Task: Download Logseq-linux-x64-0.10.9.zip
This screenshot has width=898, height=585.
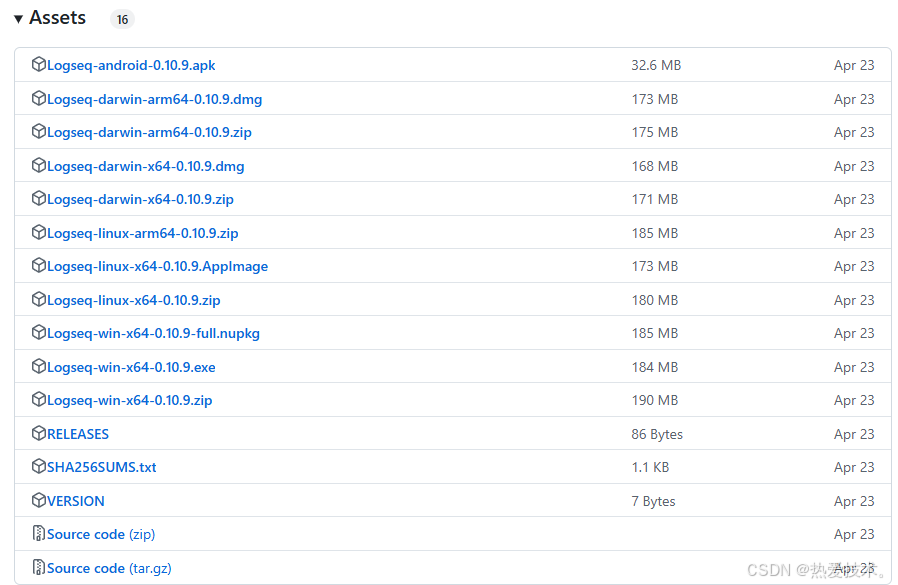Action: (133, 300)
